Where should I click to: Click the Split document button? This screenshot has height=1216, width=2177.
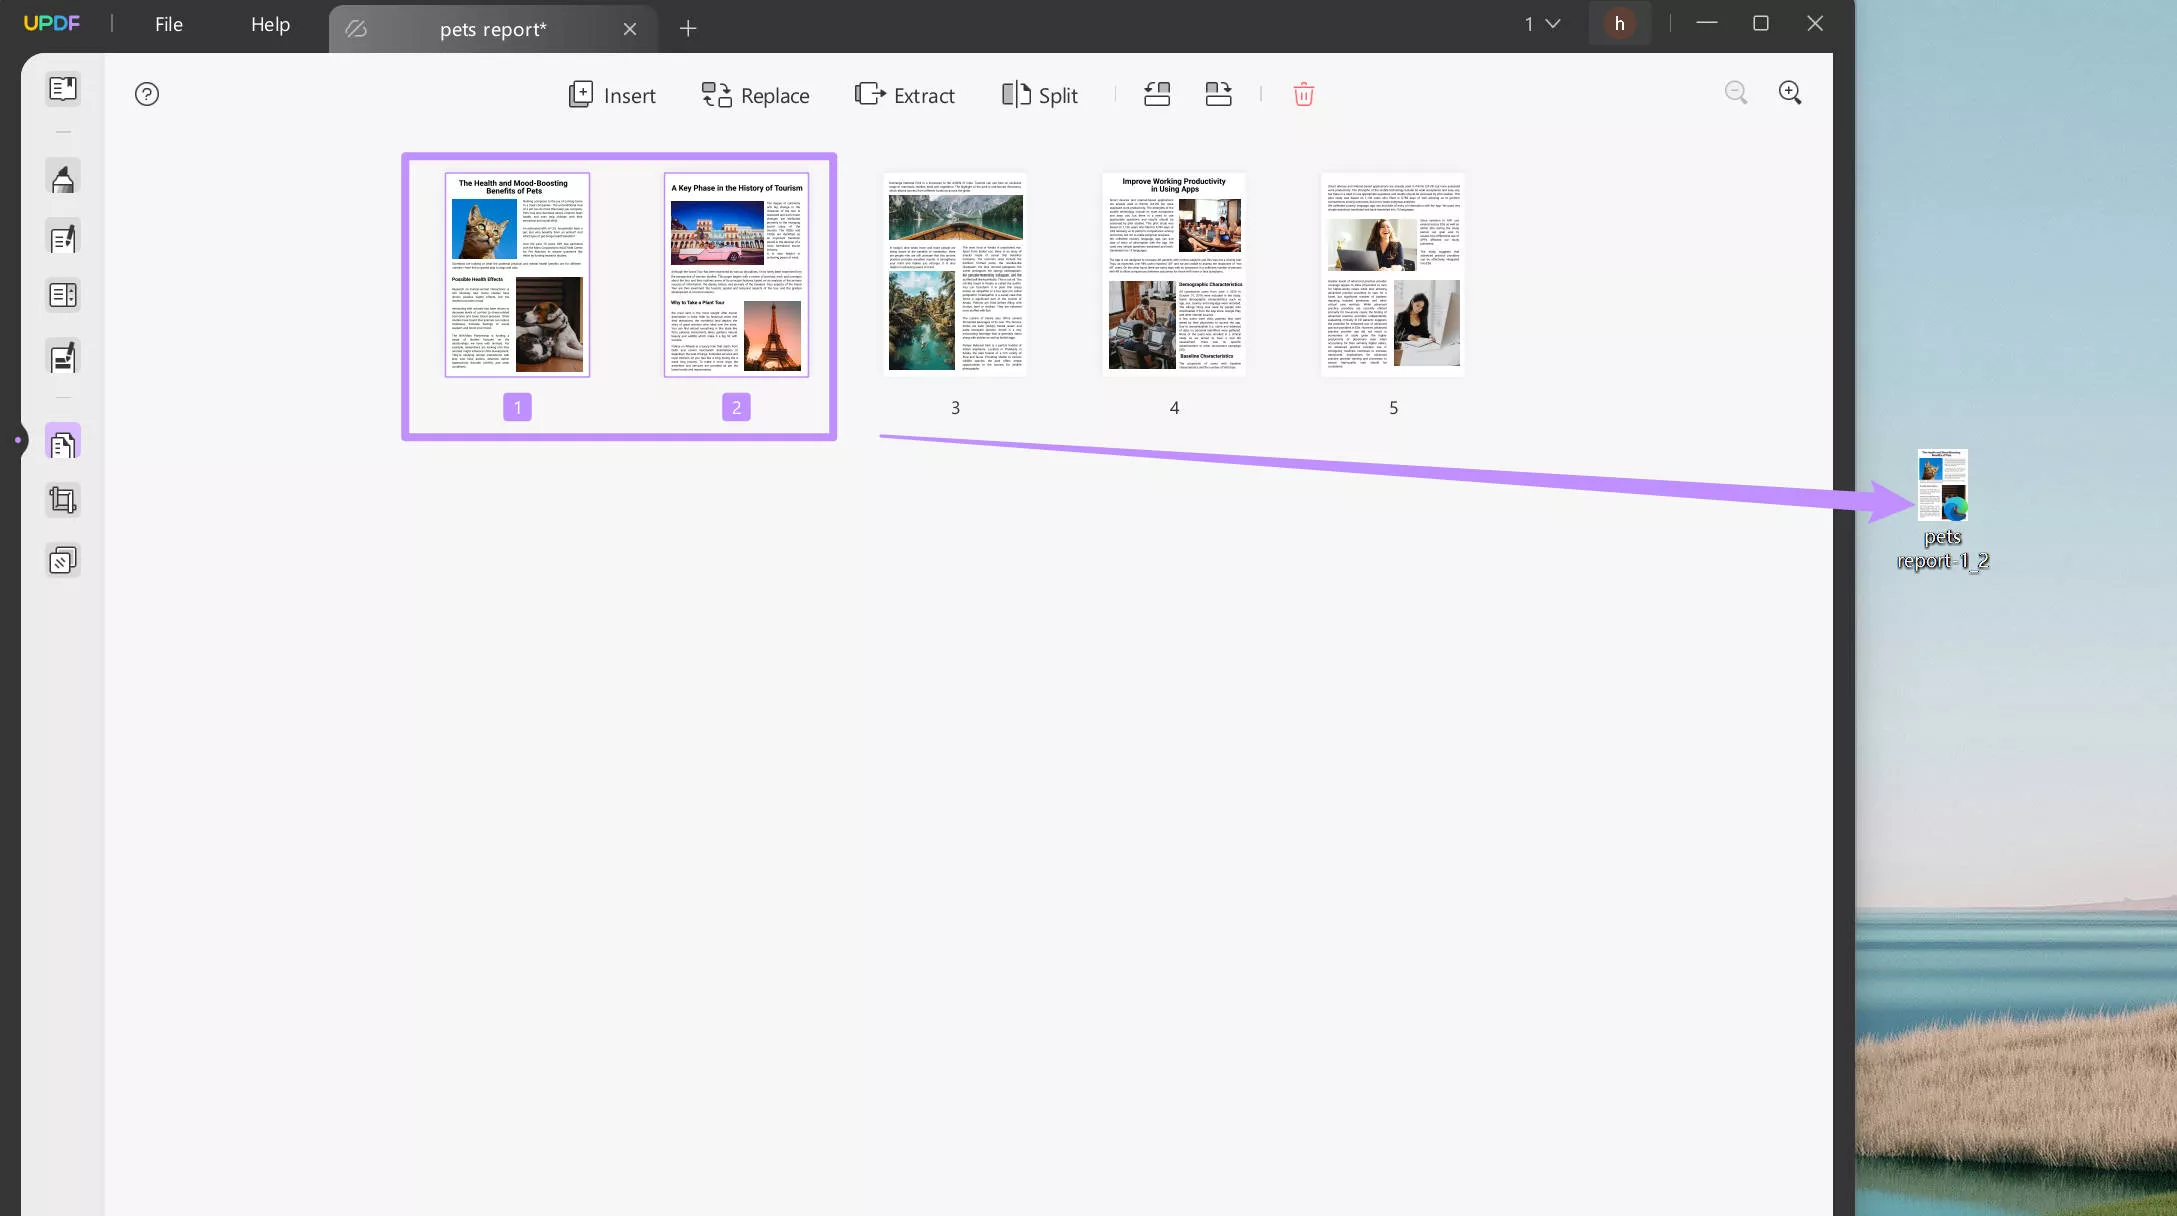pyautogui.click(x=1040, y=95)
